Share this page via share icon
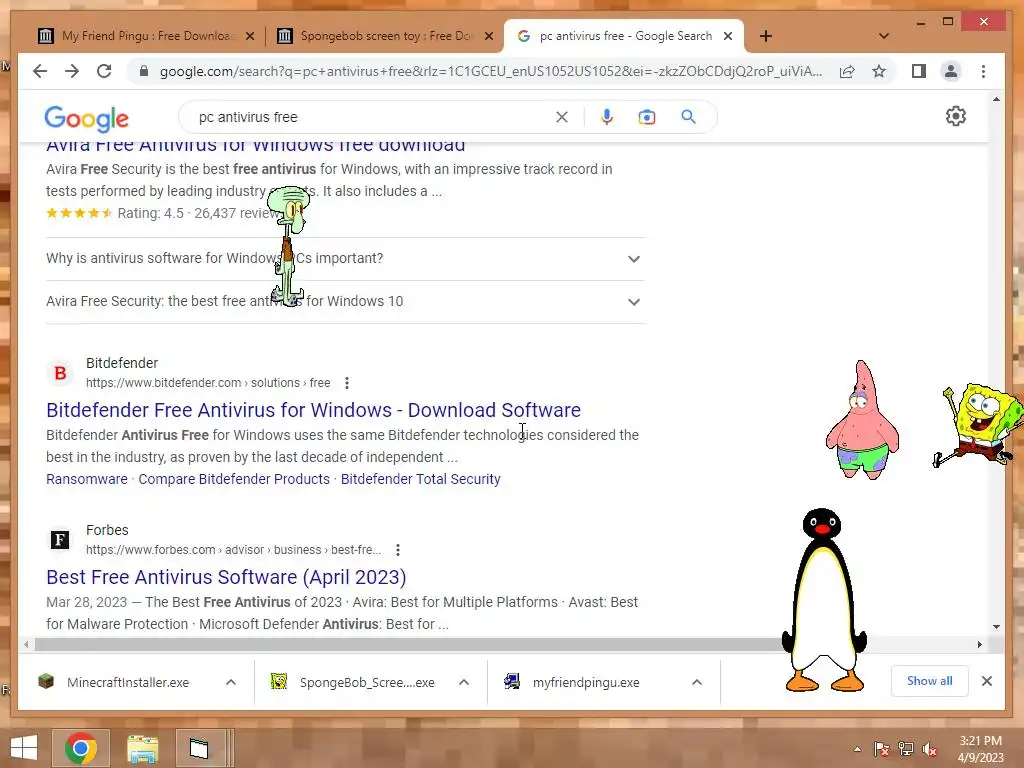The height and width of the screenshot is (768, 1024). click(847, 71)
